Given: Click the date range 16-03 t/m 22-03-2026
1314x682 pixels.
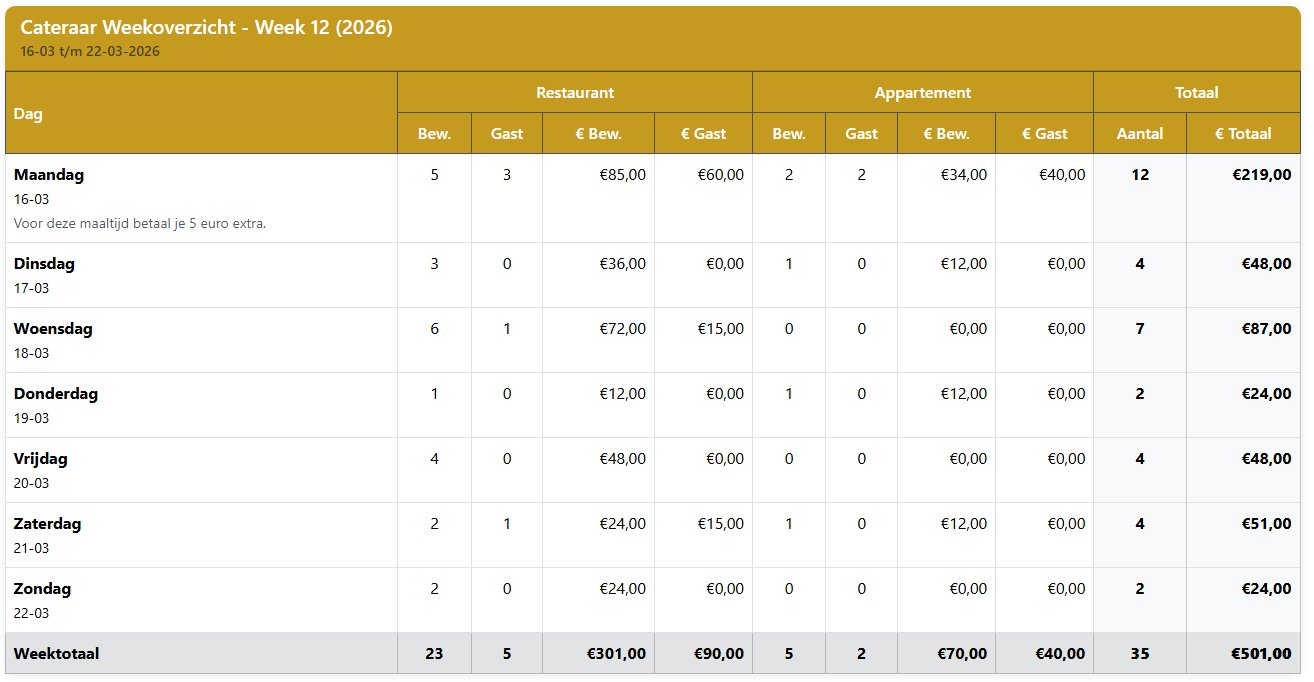Looking at the screenshot, I should [x=90, y=51].
